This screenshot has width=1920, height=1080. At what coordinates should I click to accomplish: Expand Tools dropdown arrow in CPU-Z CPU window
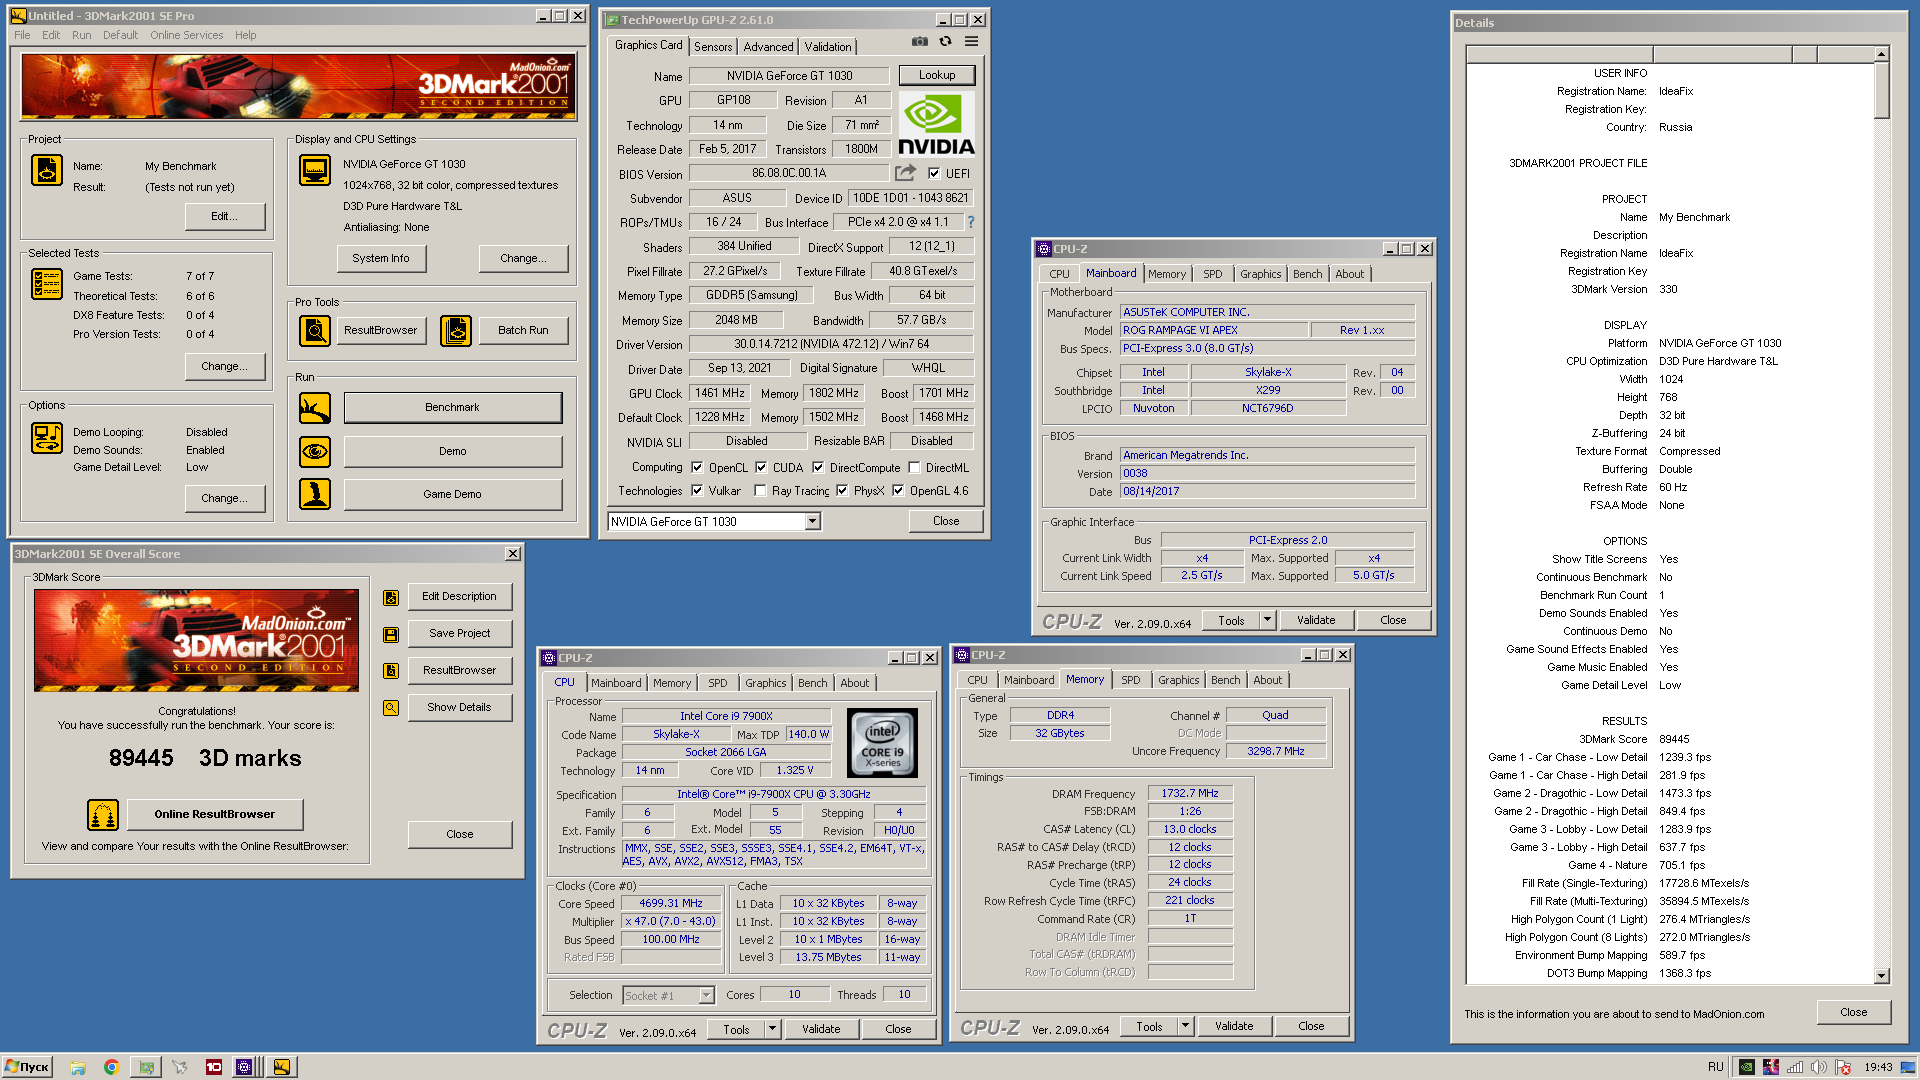[x=772, y=1028]
